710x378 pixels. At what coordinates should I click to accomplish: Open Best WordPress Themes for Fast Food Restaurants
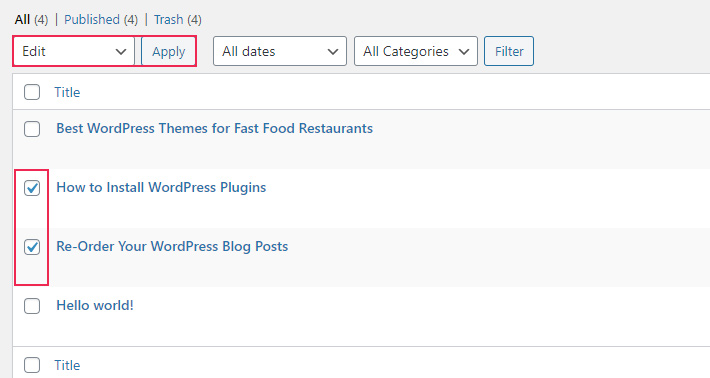point(215,128)
